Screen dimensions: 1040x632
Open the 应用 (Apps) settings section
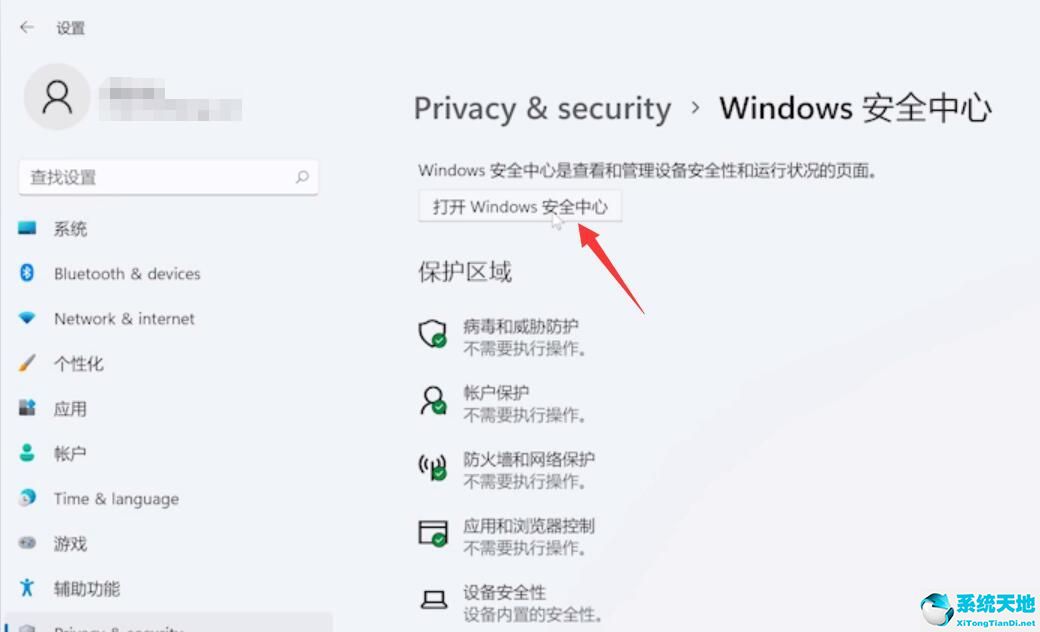[x=27, y=408]
